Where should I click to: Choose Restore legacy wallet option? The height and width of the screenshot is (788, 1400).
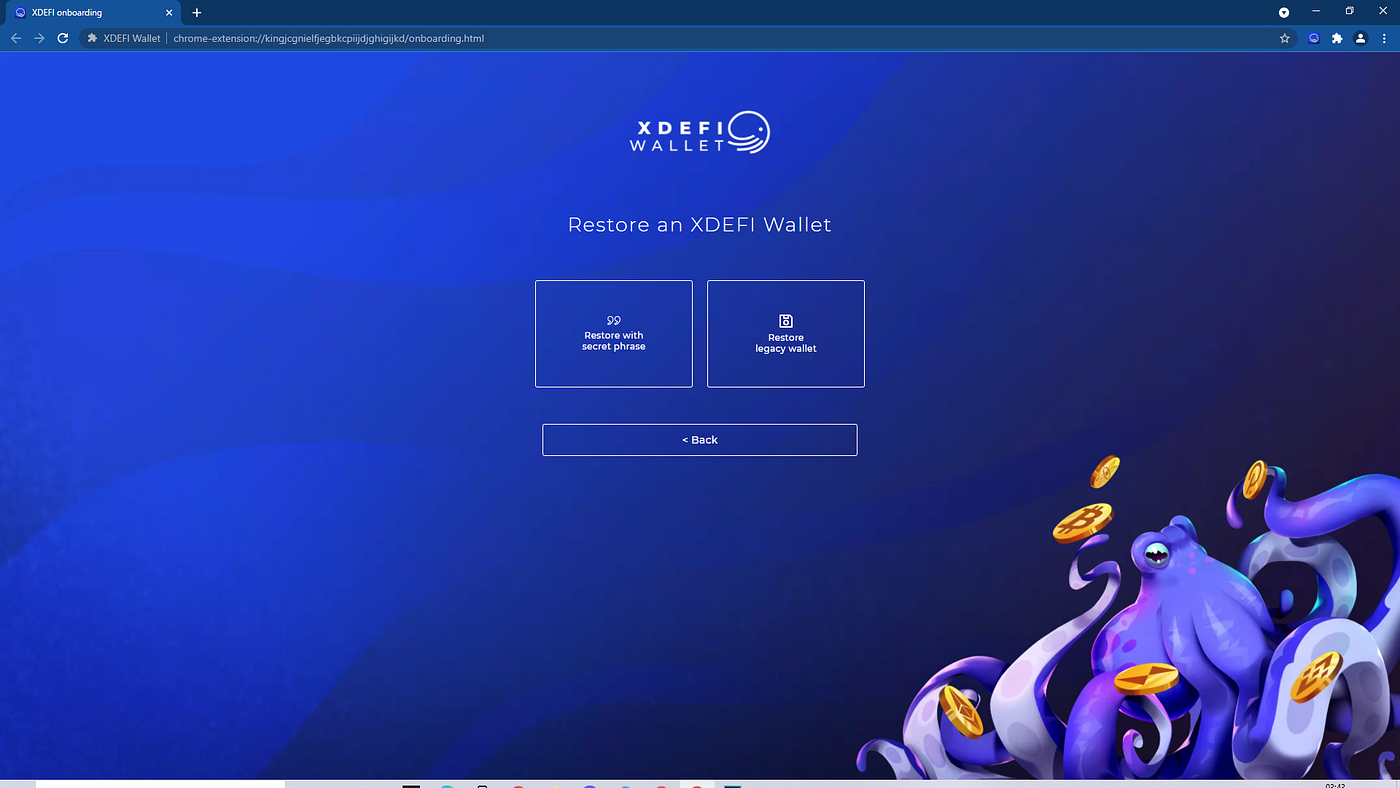tap(785, 334)
